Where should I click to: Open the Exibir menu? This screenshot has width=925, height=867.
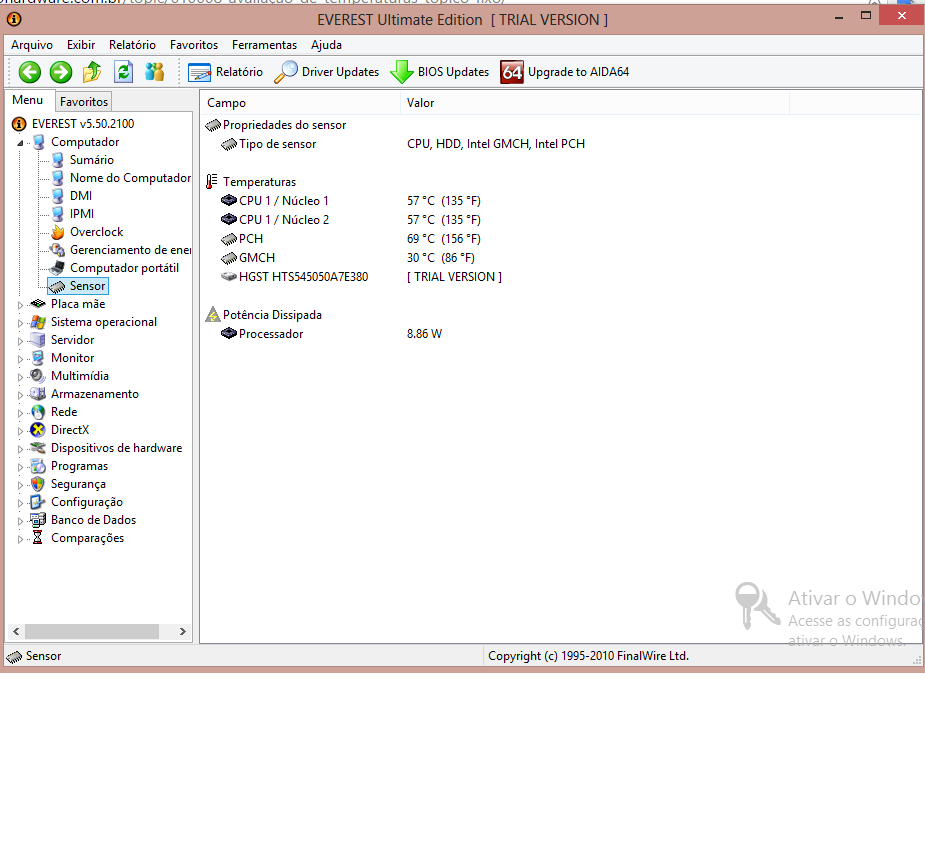pyautogui.click(x=81, y=45)
